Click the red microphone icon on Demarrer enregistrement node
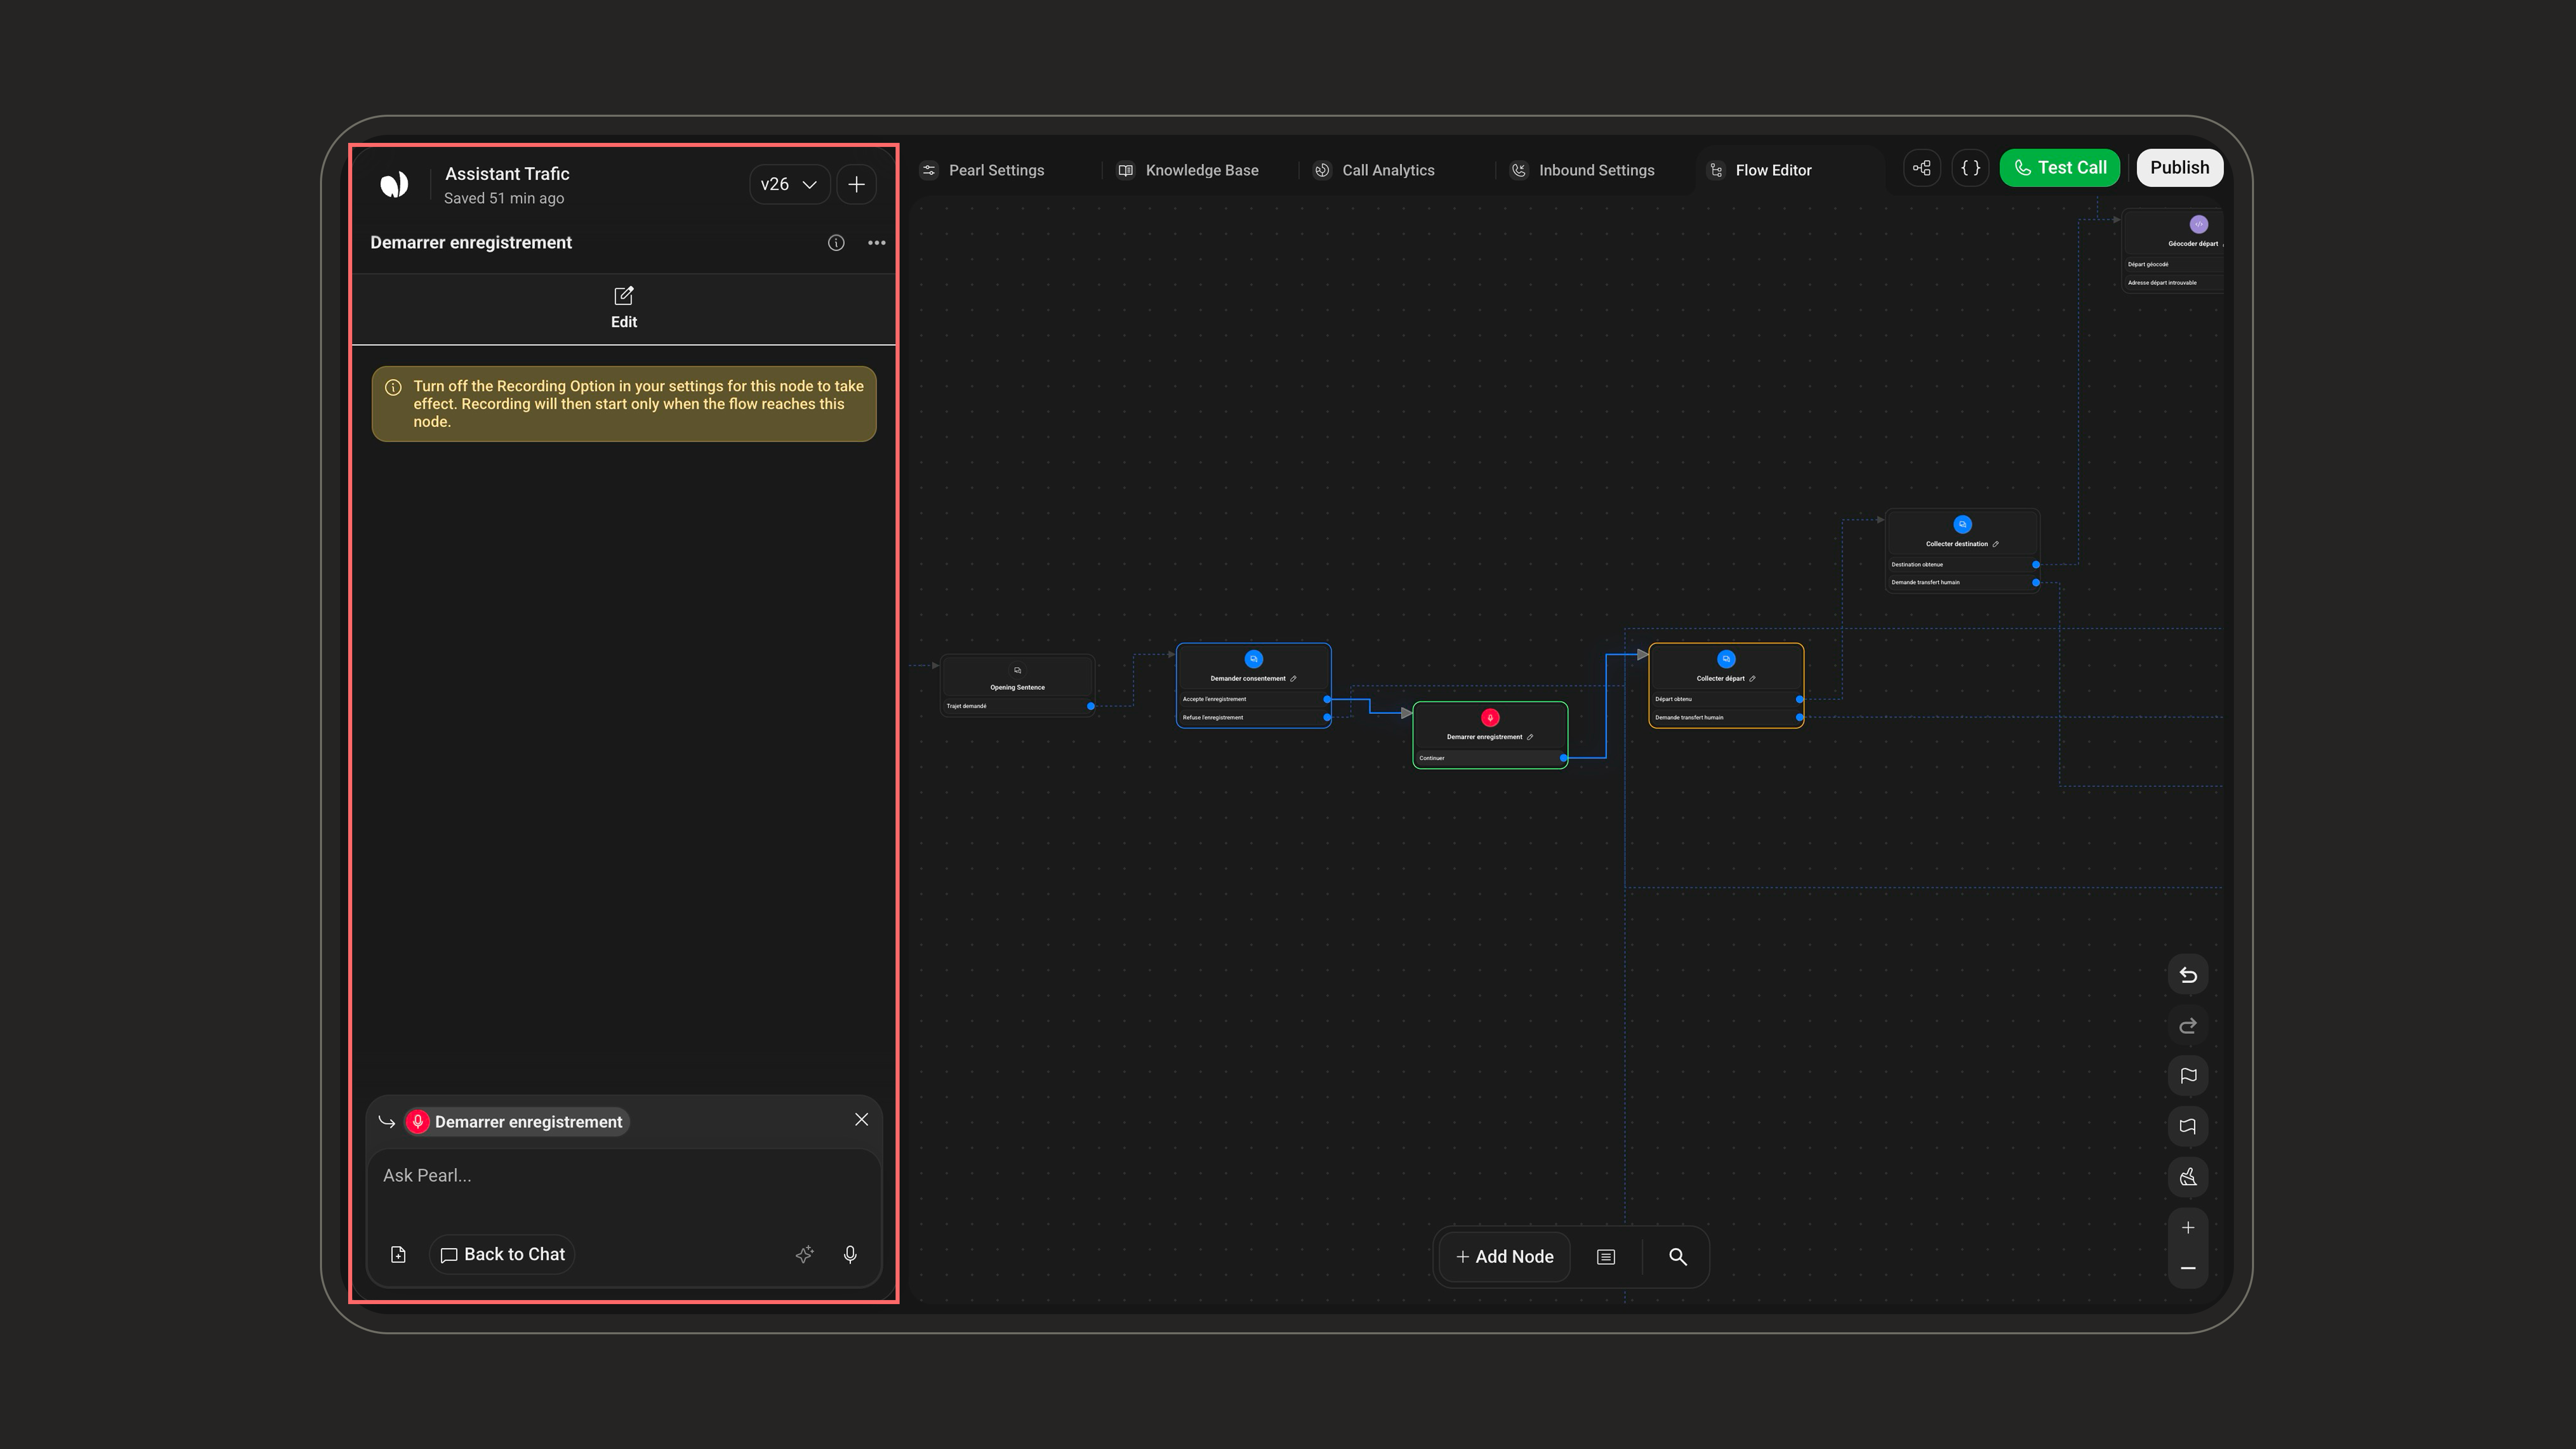 point(1490,718)
